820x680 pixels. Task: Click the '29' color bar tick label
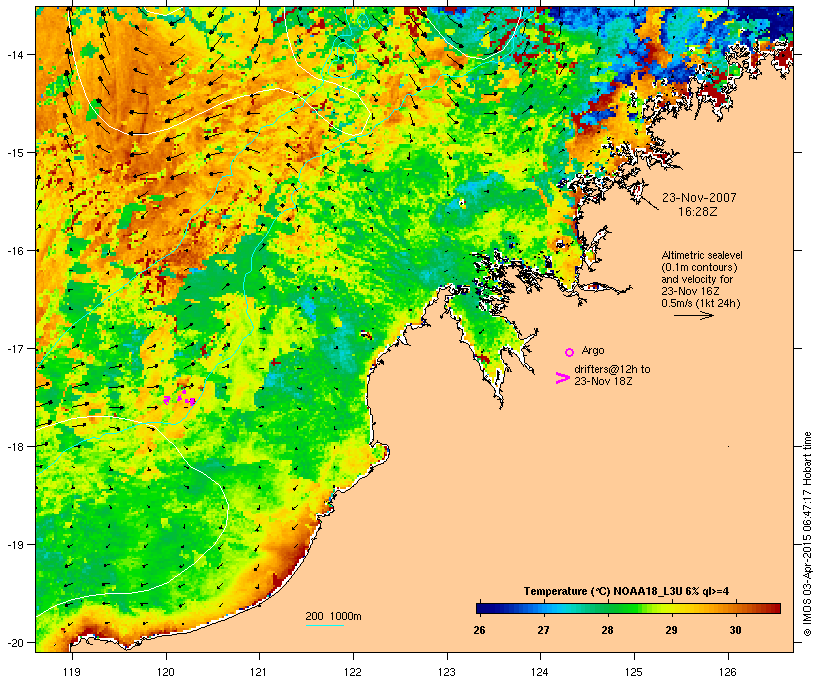[x=671, y=630]
